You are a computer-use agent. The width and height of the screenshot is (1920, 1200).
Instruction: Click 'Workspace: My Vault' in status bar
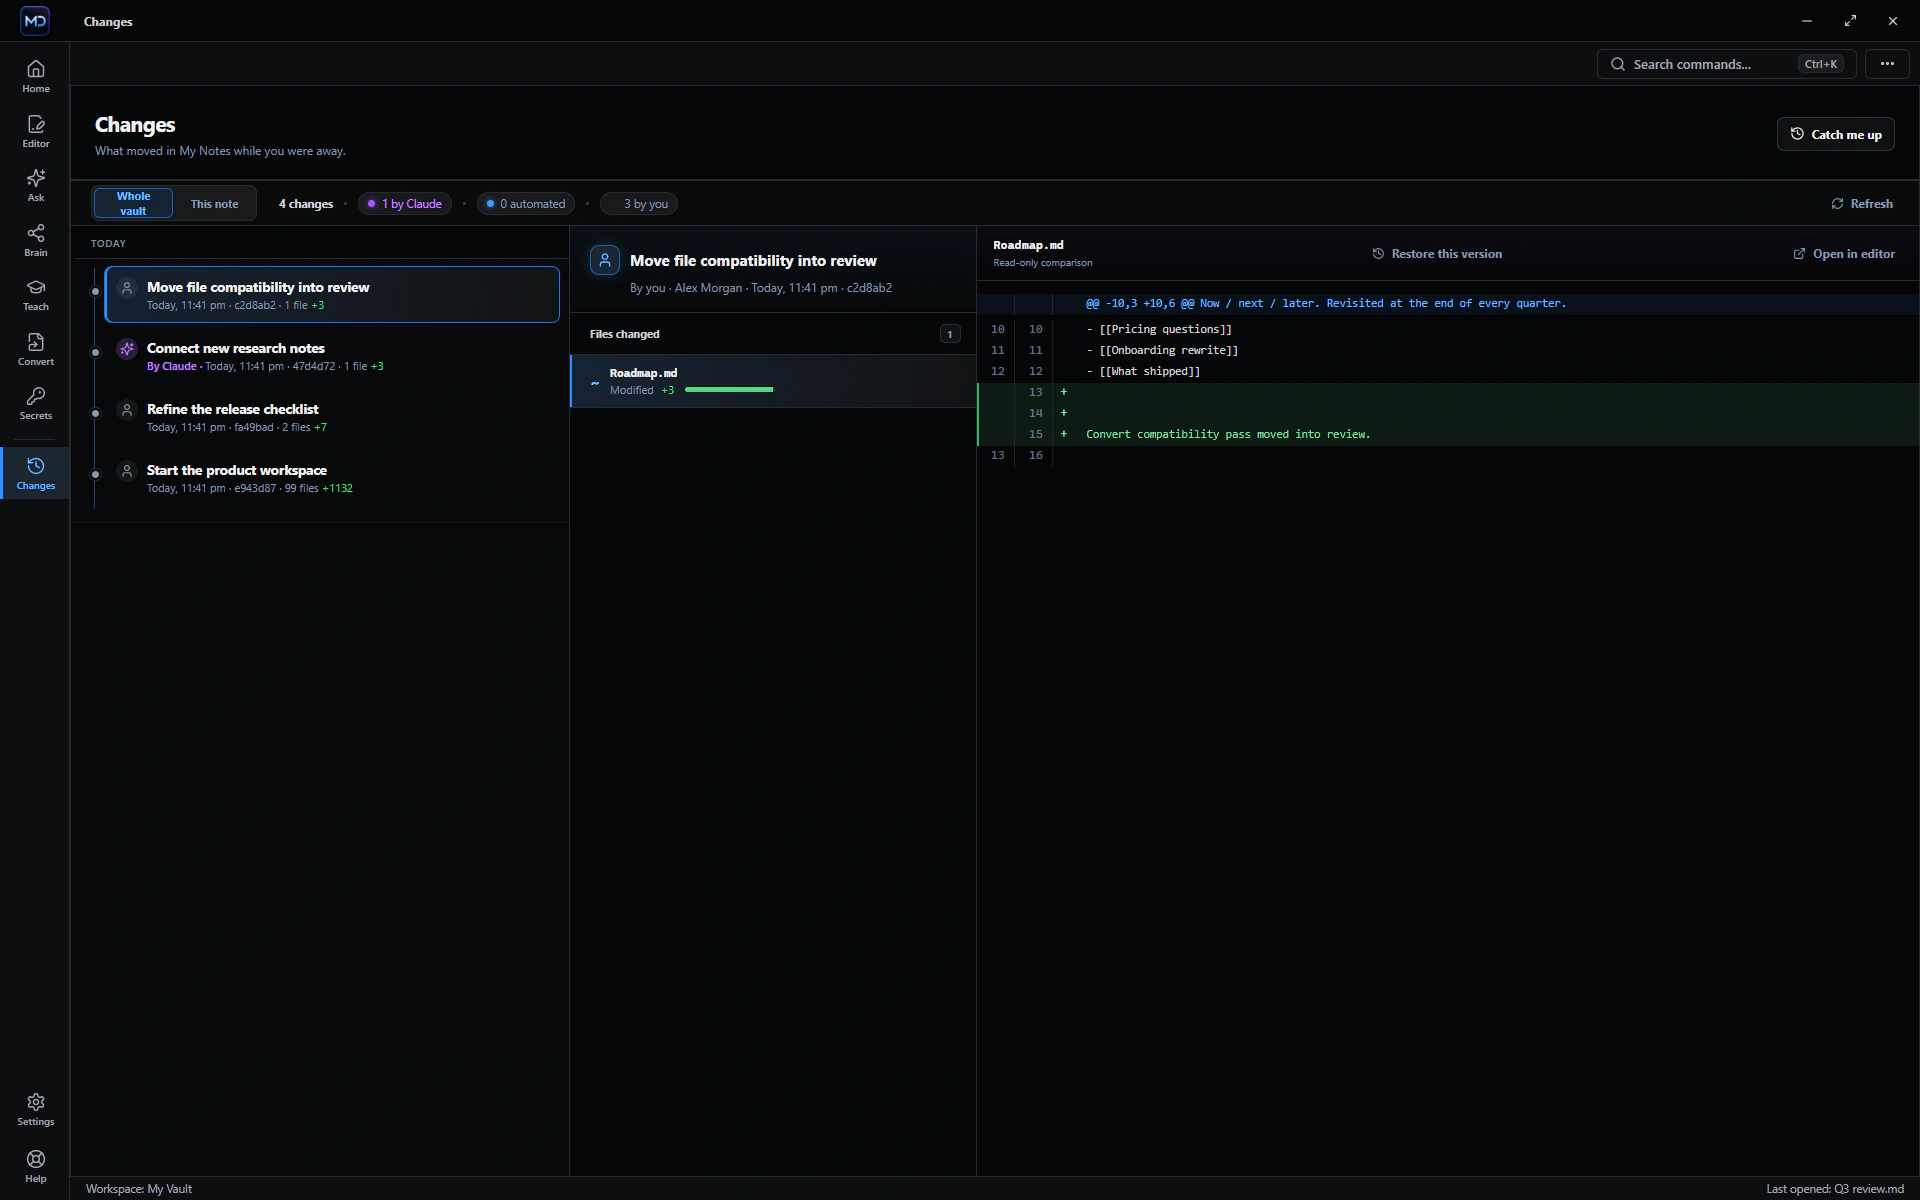click(139, 1189)
